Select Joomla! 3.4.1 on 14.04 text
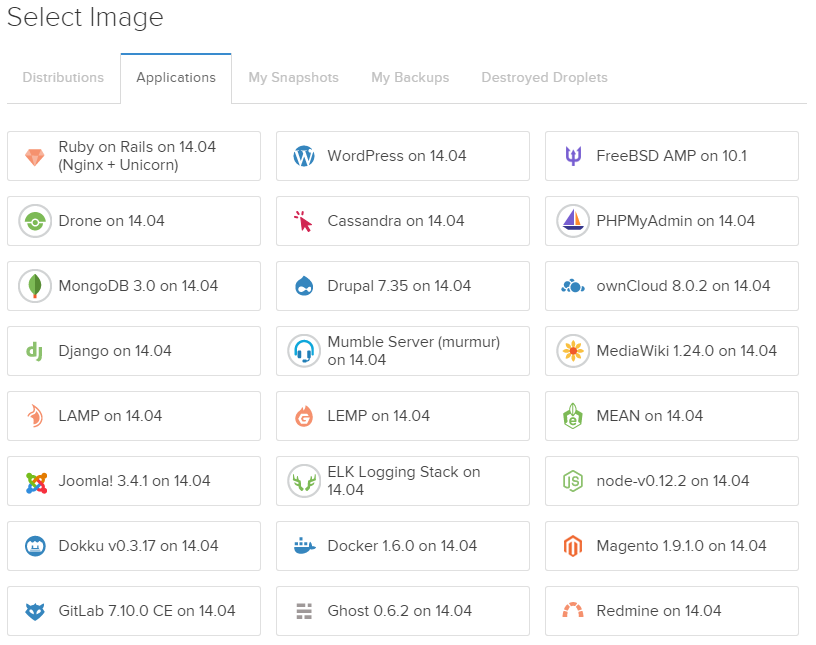 (x=134, y=481)
